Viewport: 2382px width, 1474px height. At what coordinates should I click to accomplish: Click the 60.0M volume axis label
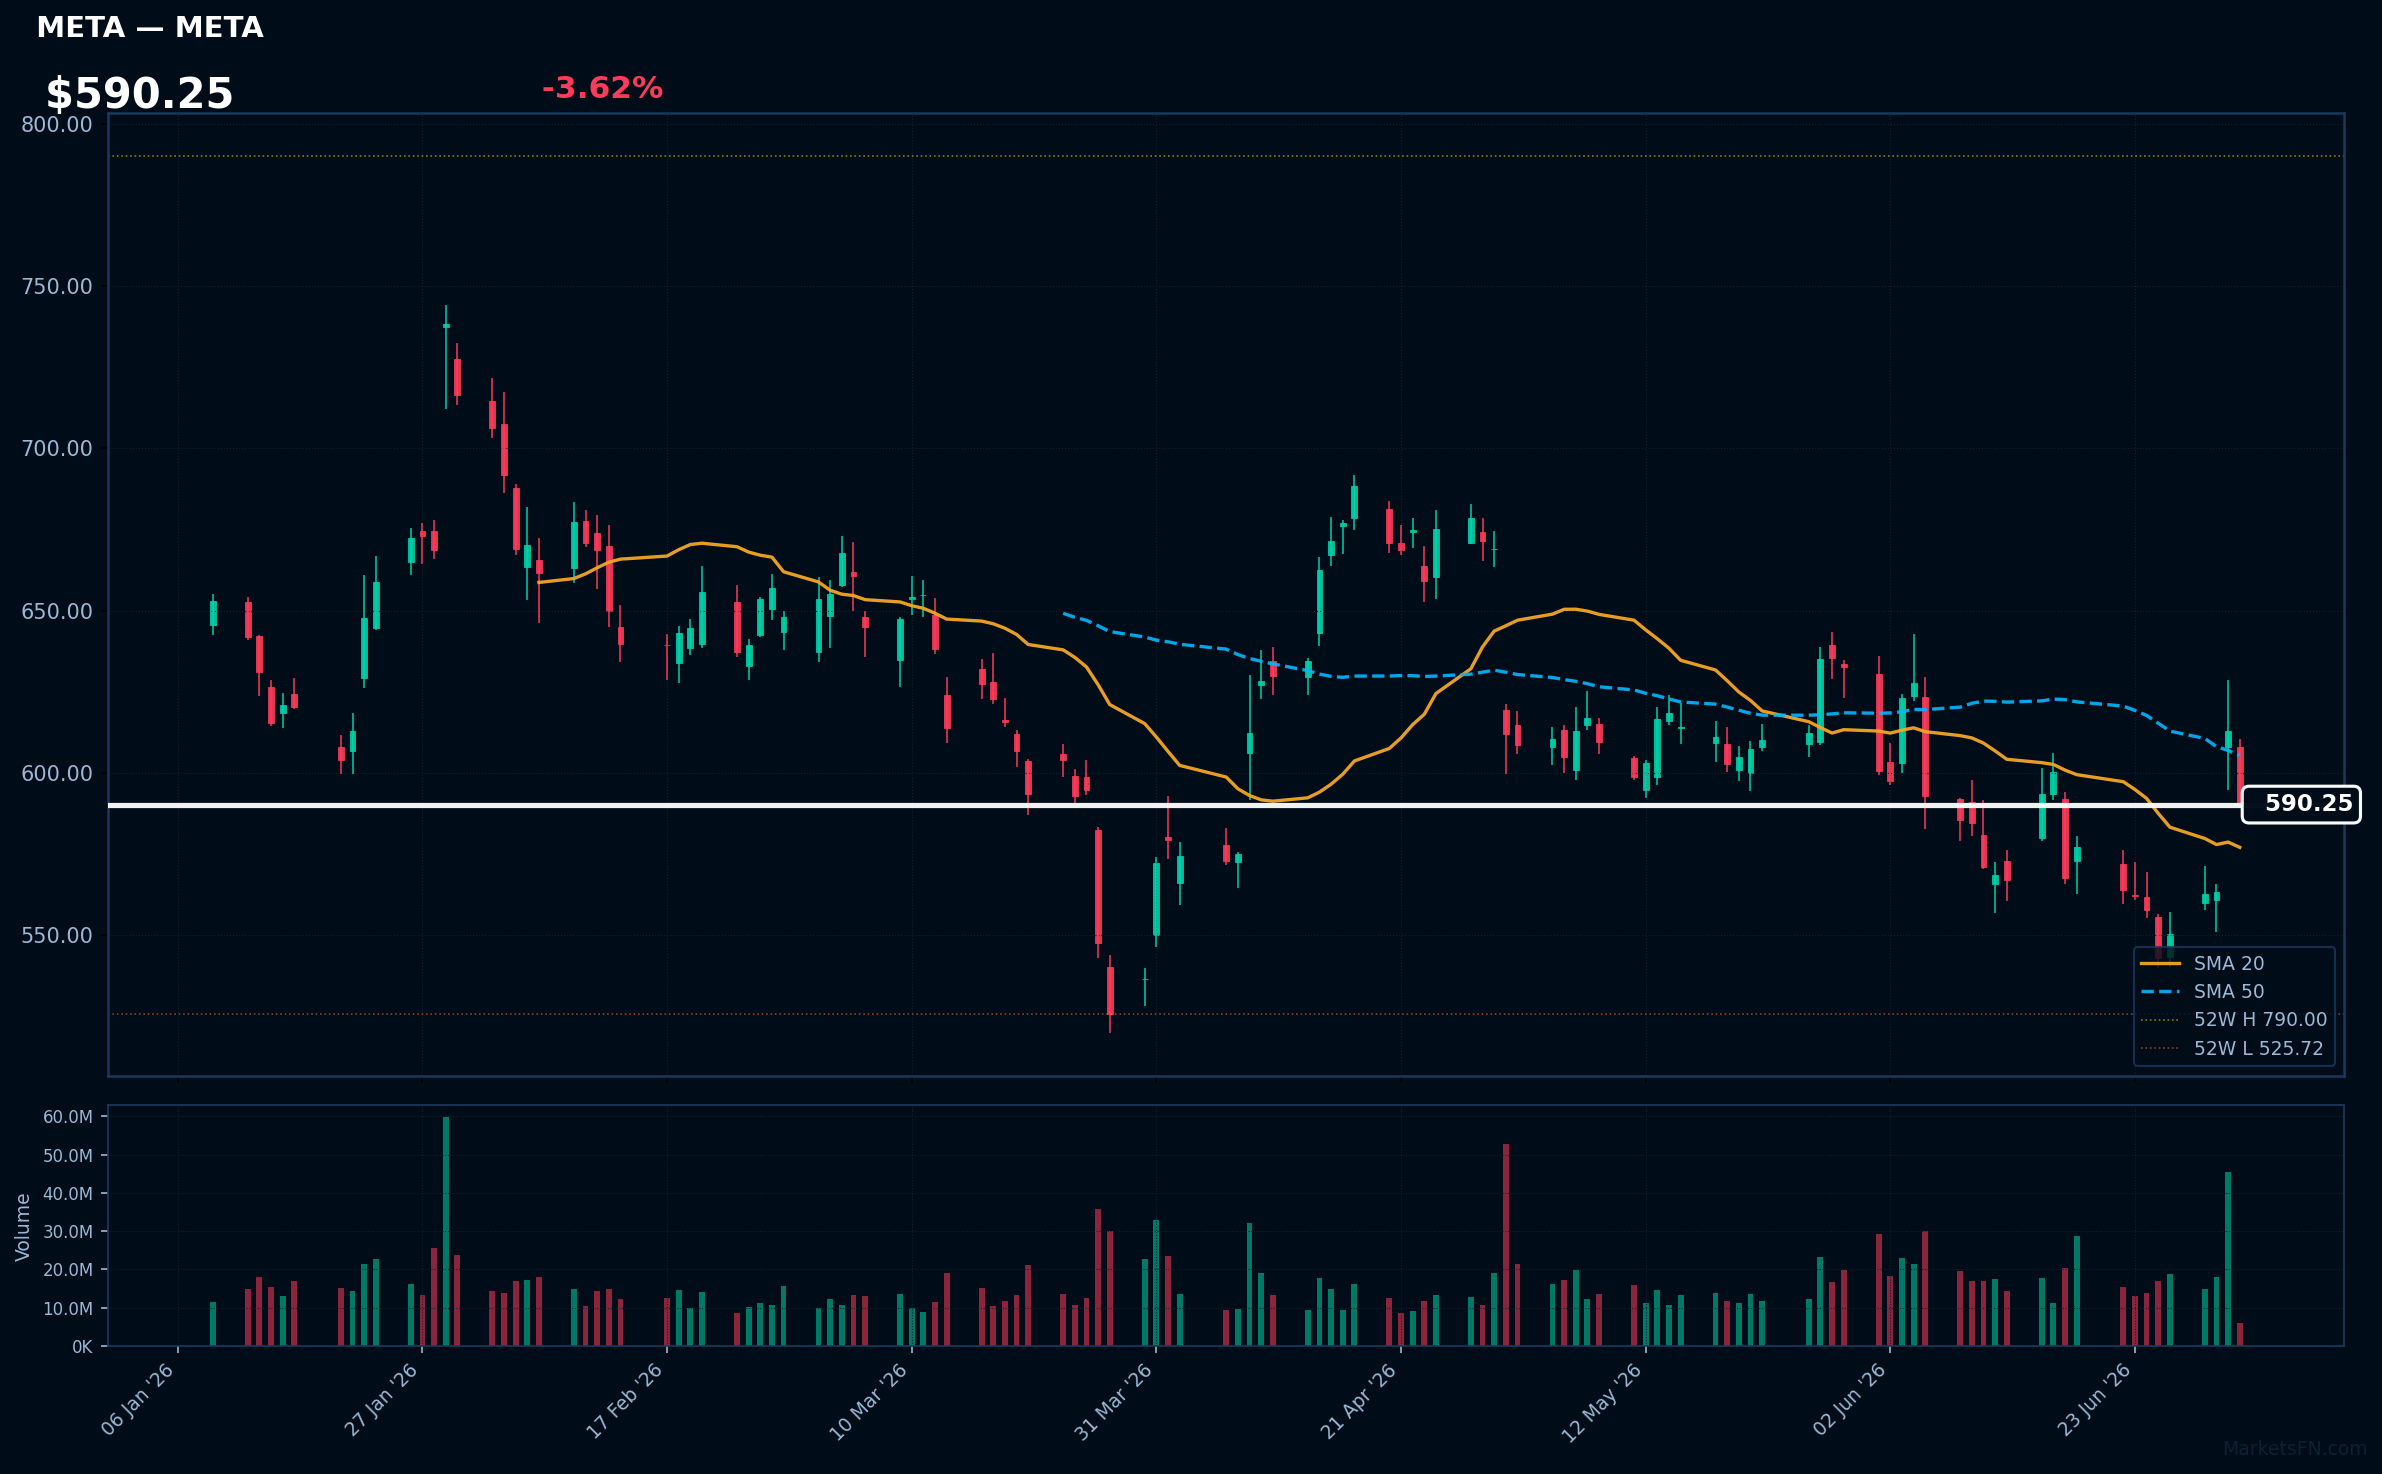click(68, 1117)
